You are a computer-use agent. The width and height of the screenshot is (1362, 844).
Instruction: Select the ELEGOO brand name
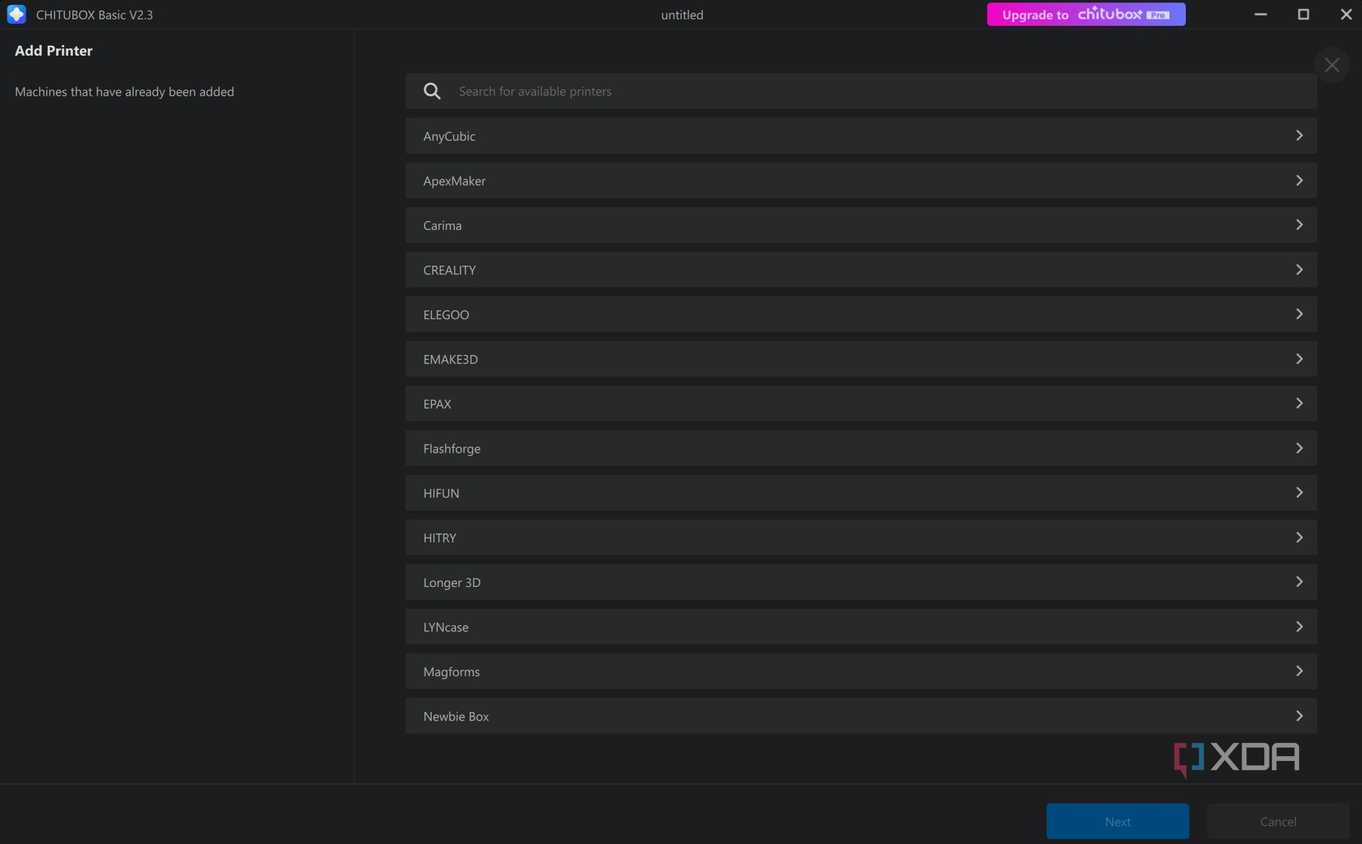coord(446,314)
